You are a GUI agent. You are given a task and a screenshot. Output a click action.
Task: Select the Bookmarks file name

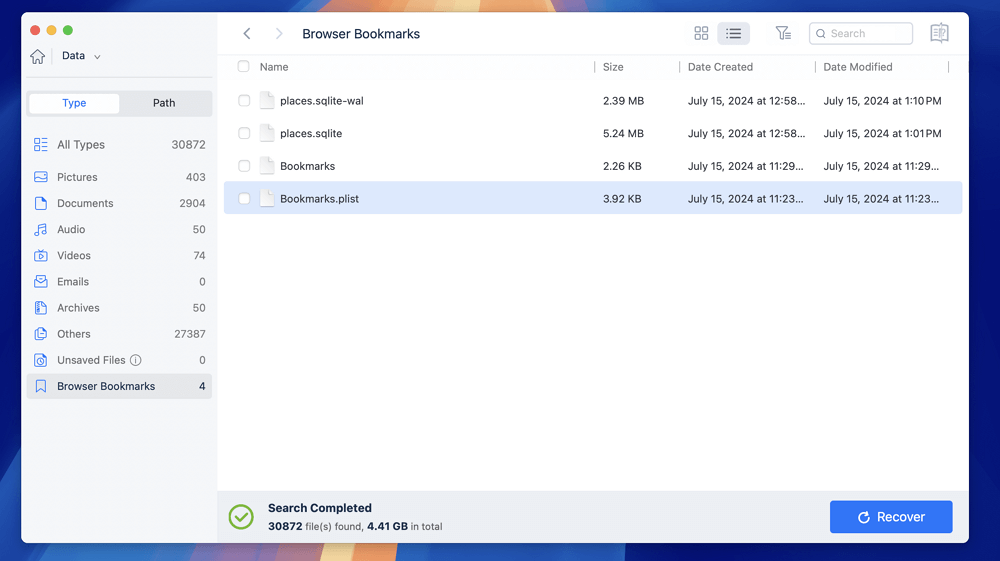(307, 166)
